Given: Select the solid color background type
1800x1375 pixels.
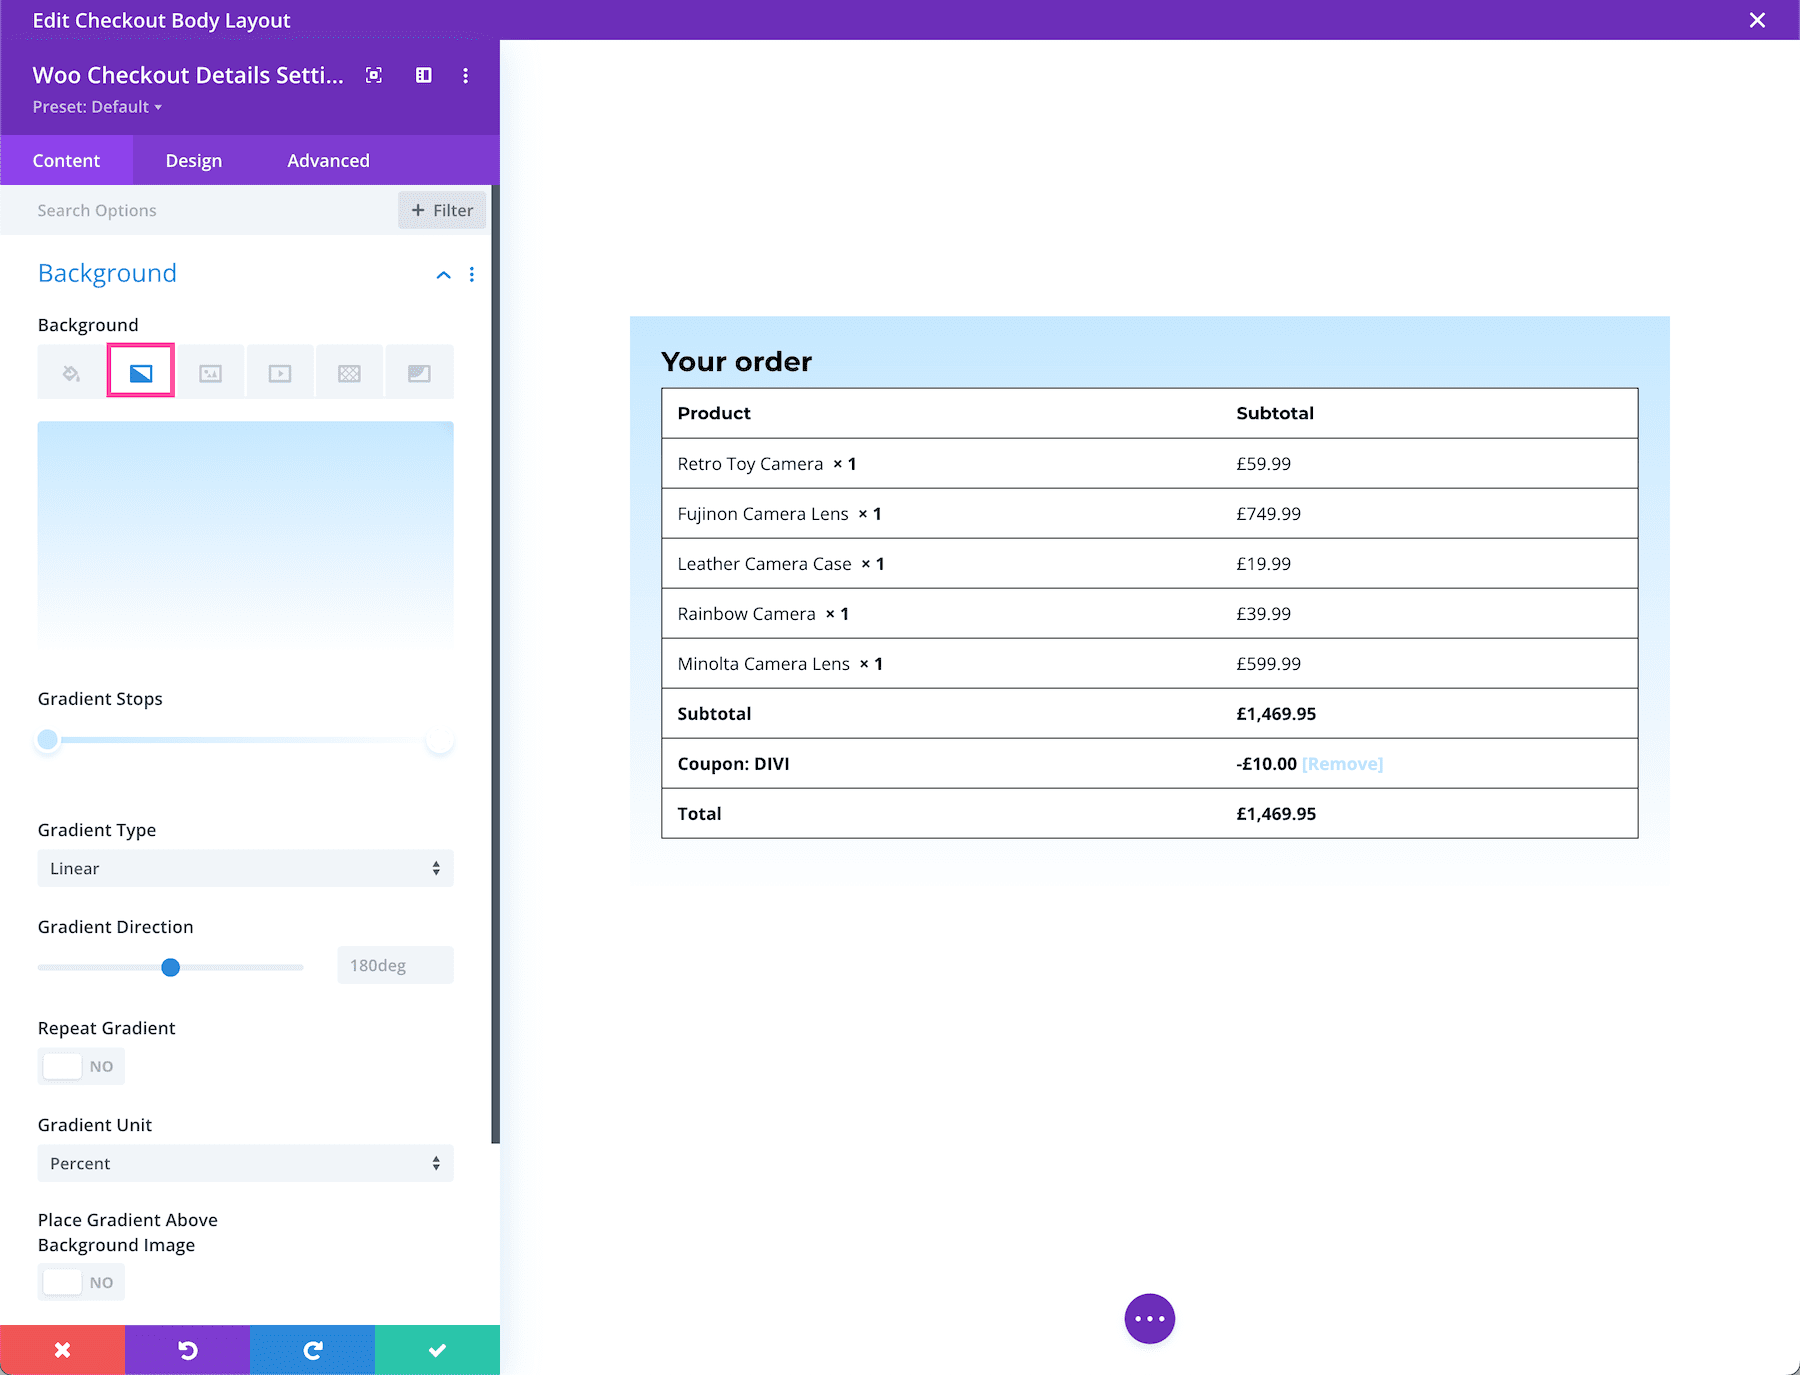Looking at the screenshot, I should 70,371.
